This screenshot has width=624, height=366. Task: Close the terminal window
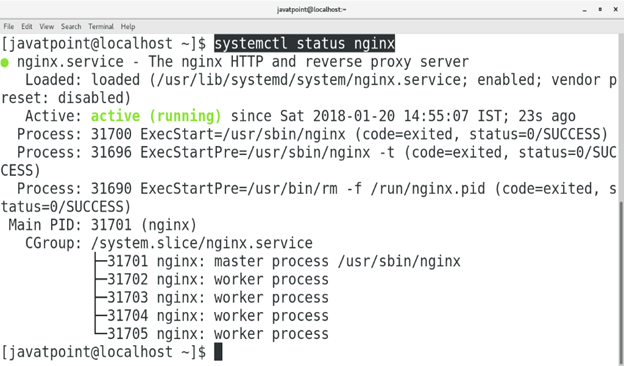point(615,10)
